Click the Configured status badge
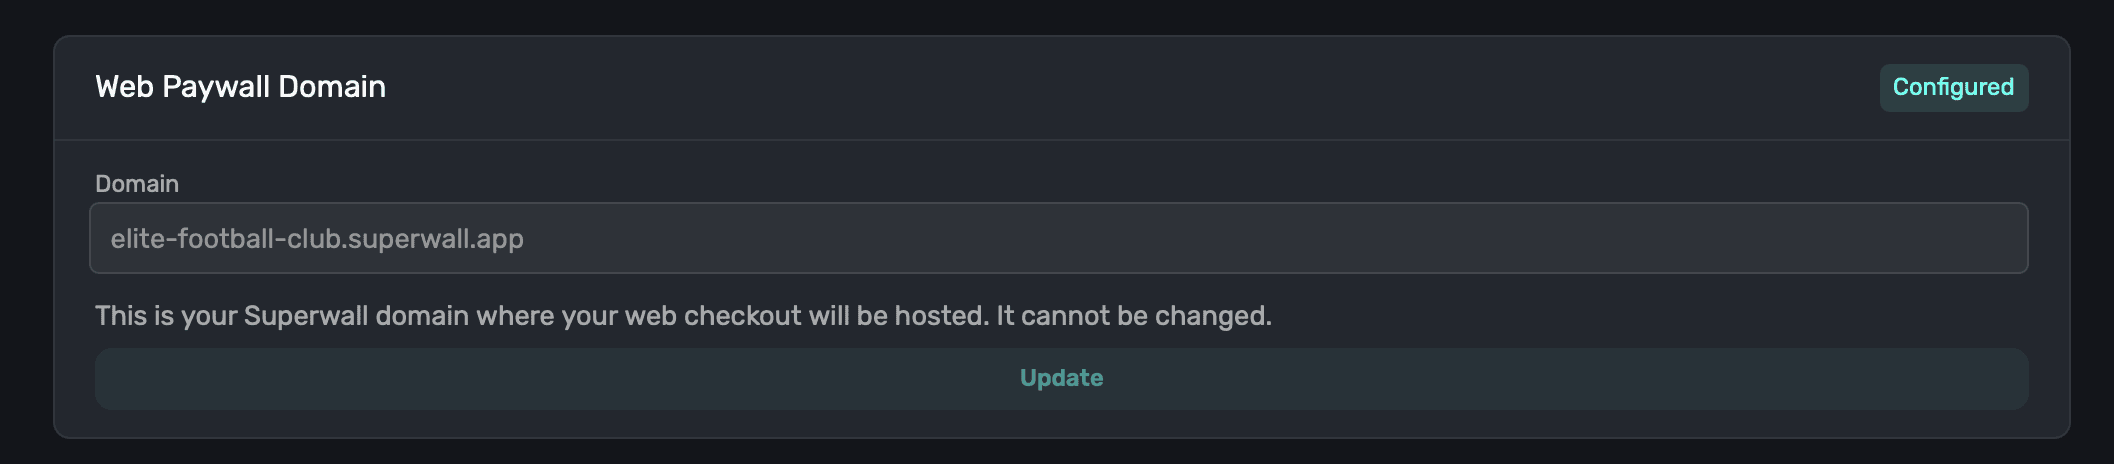Viewport: 2114px width, 464px height. [1953, 87]
